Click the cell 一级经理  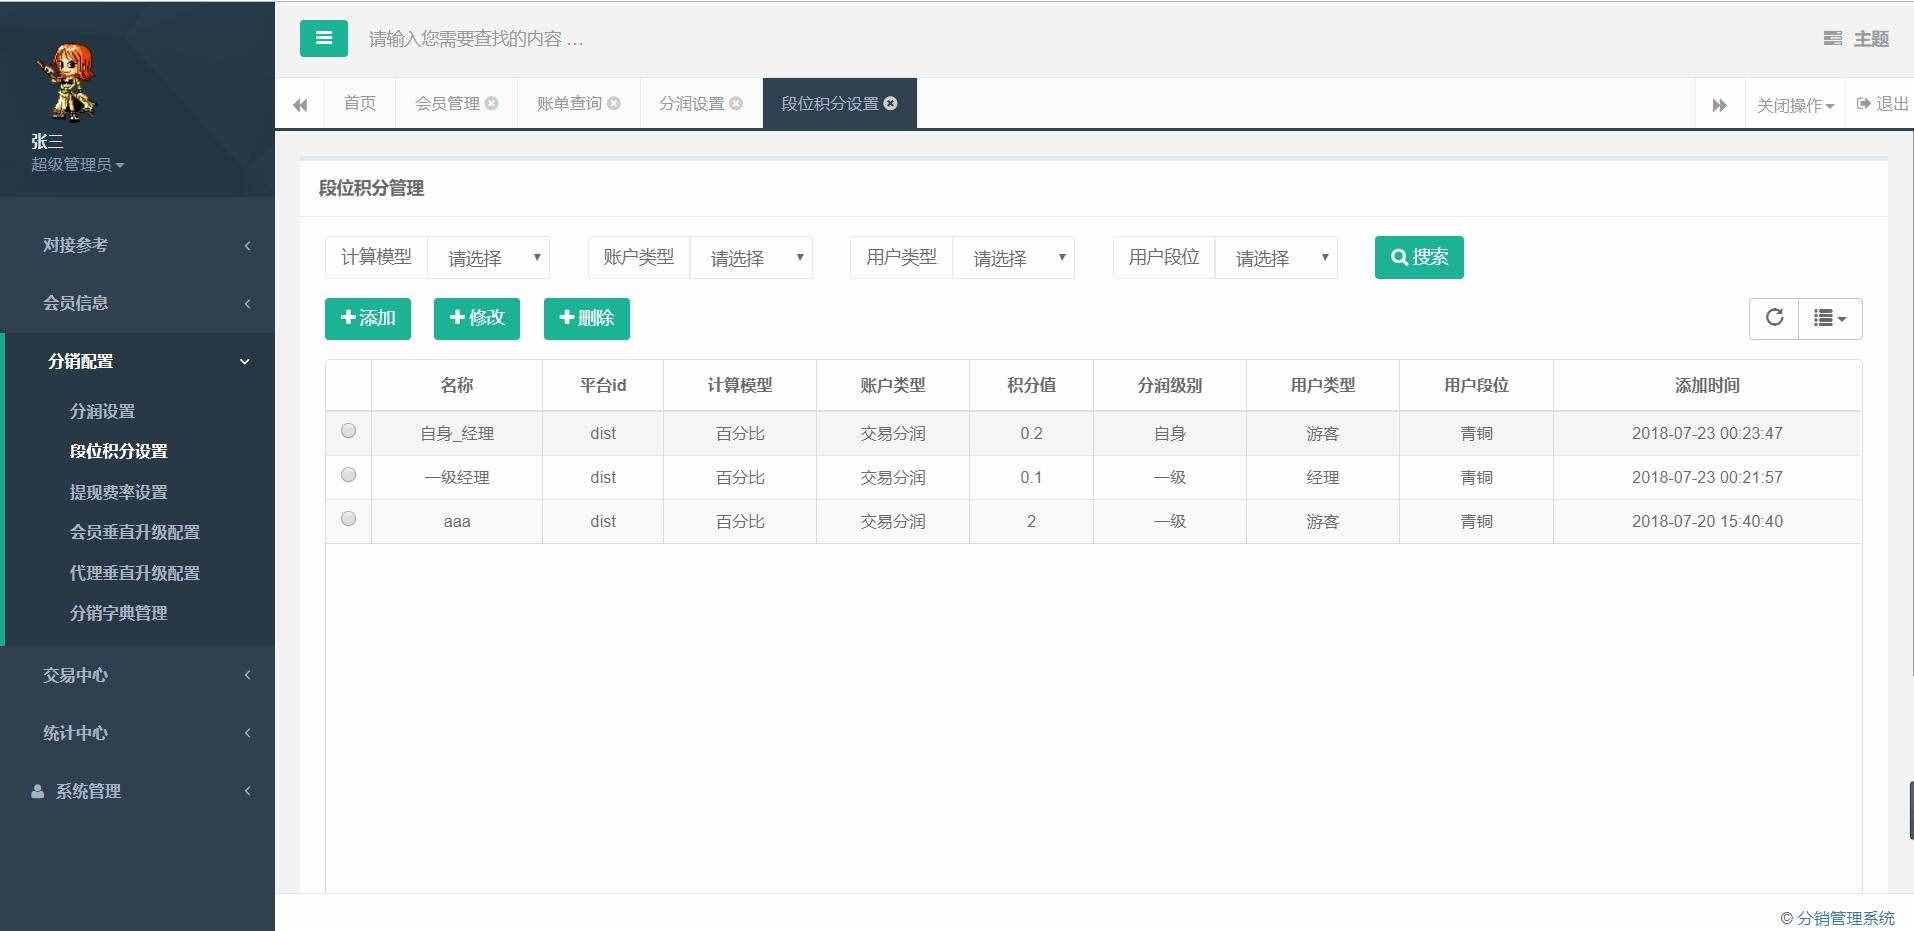click(x=457, y=477)
